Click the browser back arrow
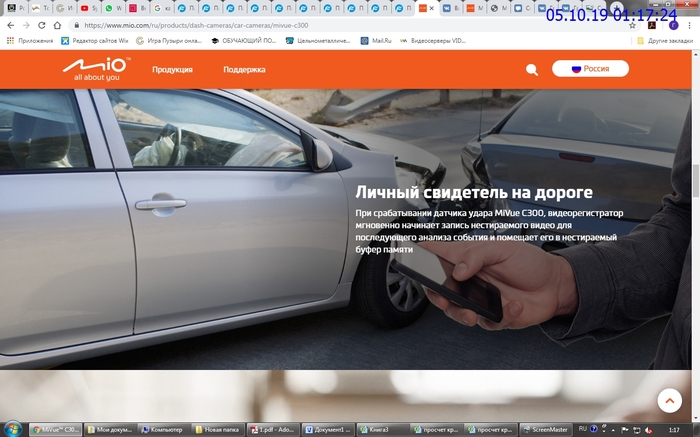 pos(10,25)
